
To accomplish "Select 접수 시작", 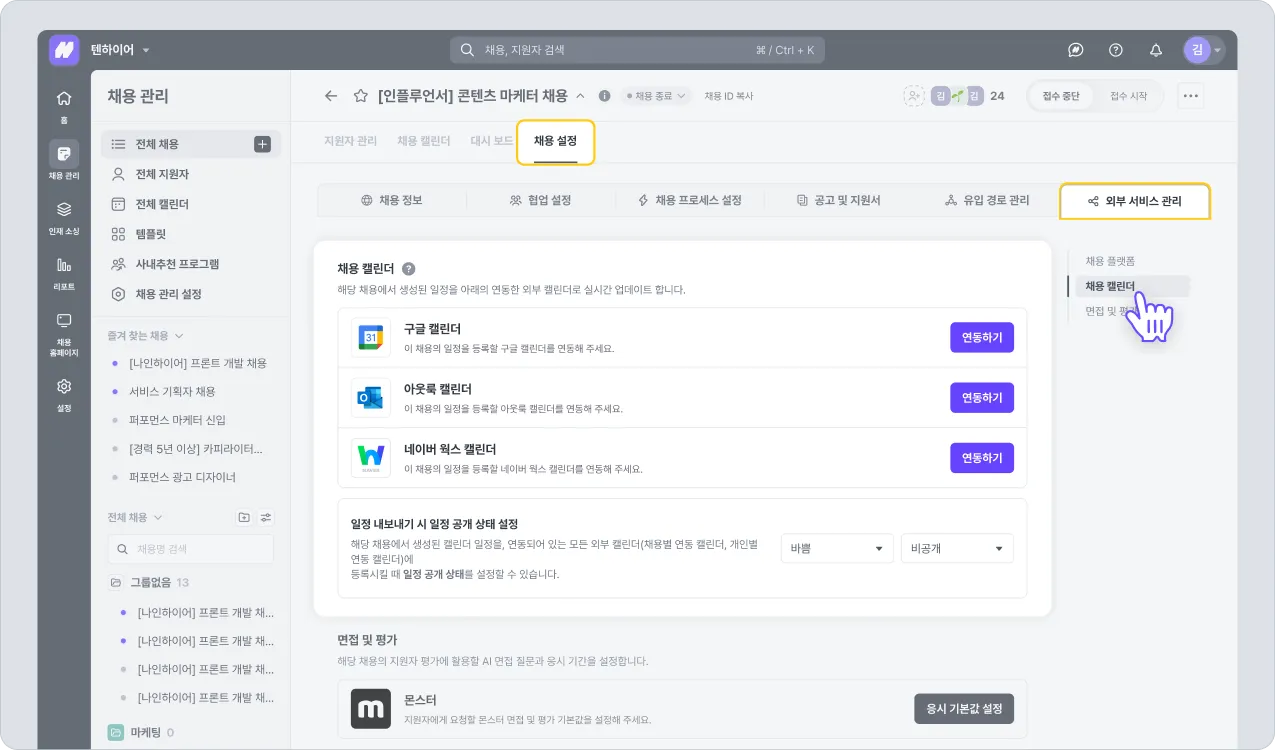I will (1129, 96).
